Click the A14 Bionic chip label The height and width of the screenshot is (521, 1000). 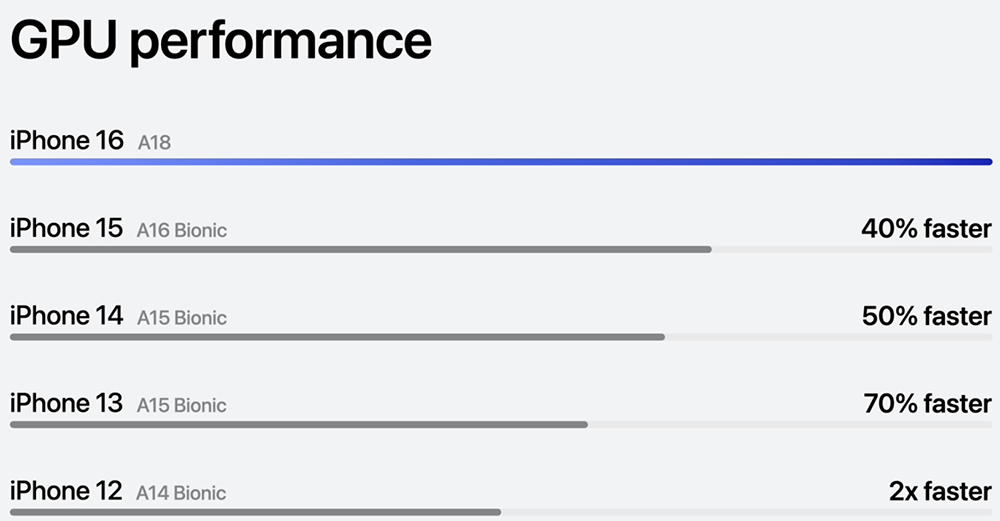click(x=181, y=494)
